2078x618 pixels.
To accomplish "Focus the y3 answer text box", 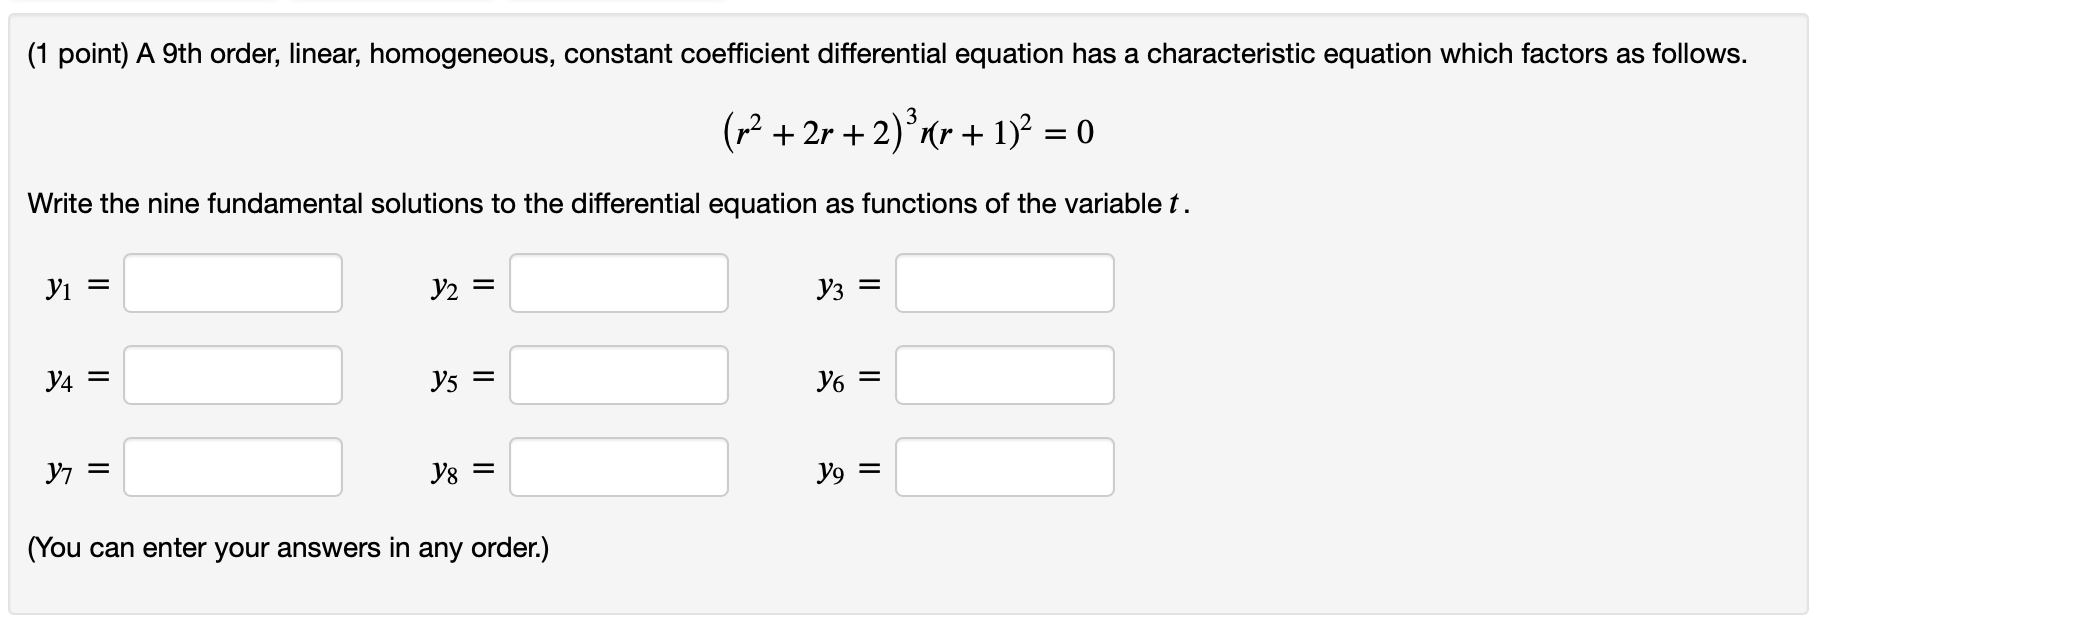I will tap(1005, 283).
